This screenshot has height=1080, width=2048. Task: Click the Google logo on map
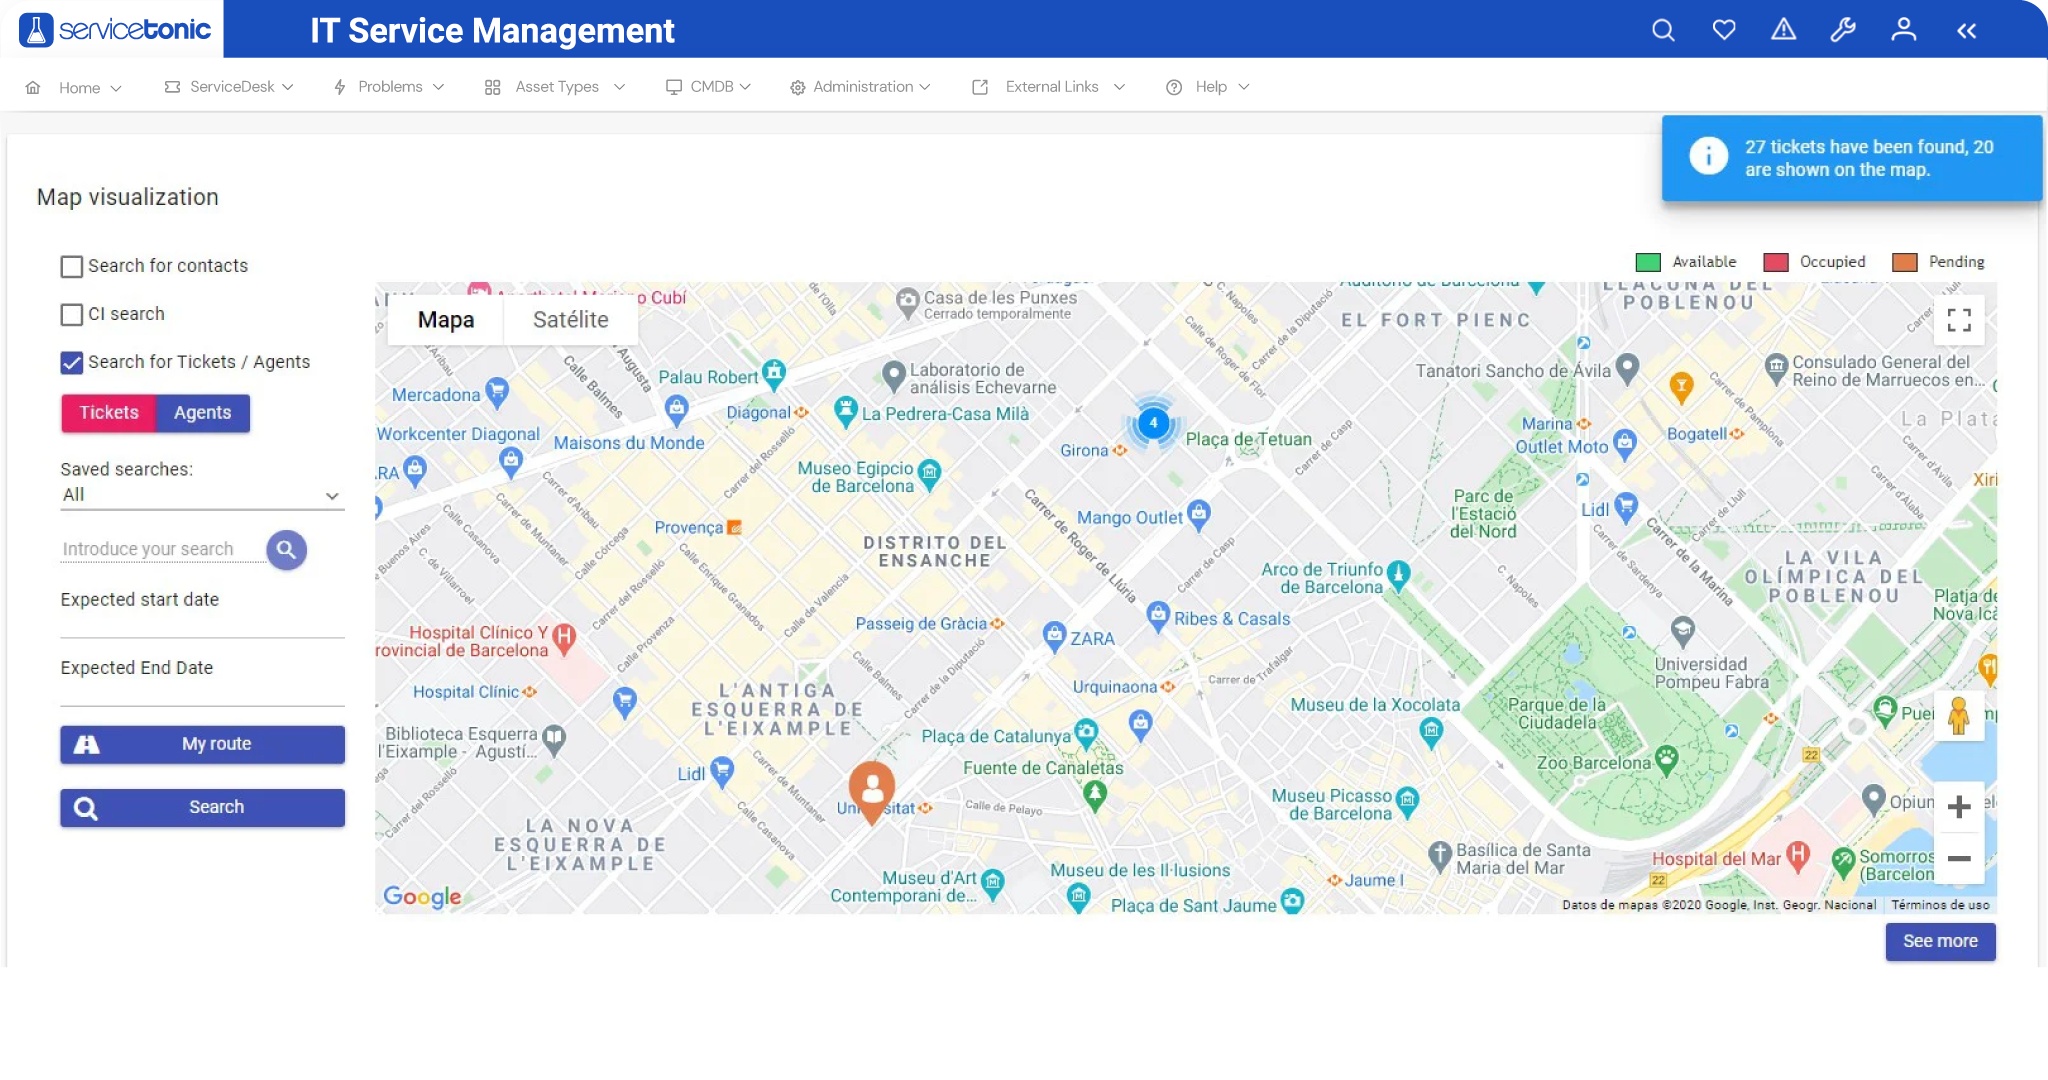click(422, 896)
